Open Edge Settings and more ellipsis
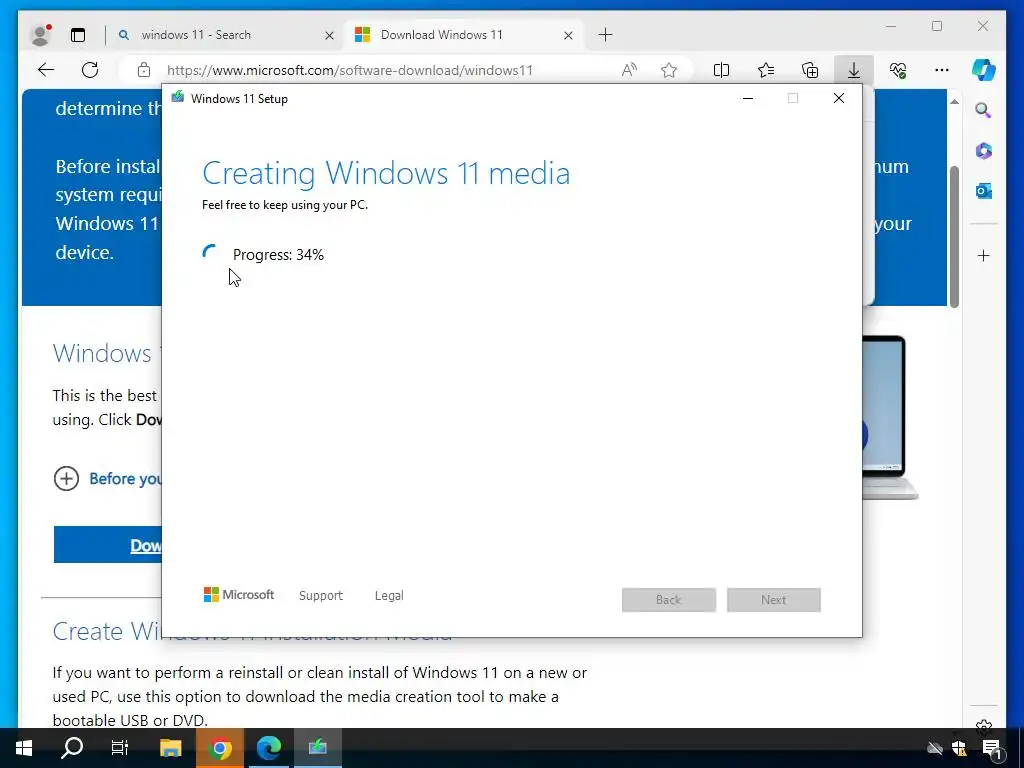1024x768 pixels. (x=942, y=70)
